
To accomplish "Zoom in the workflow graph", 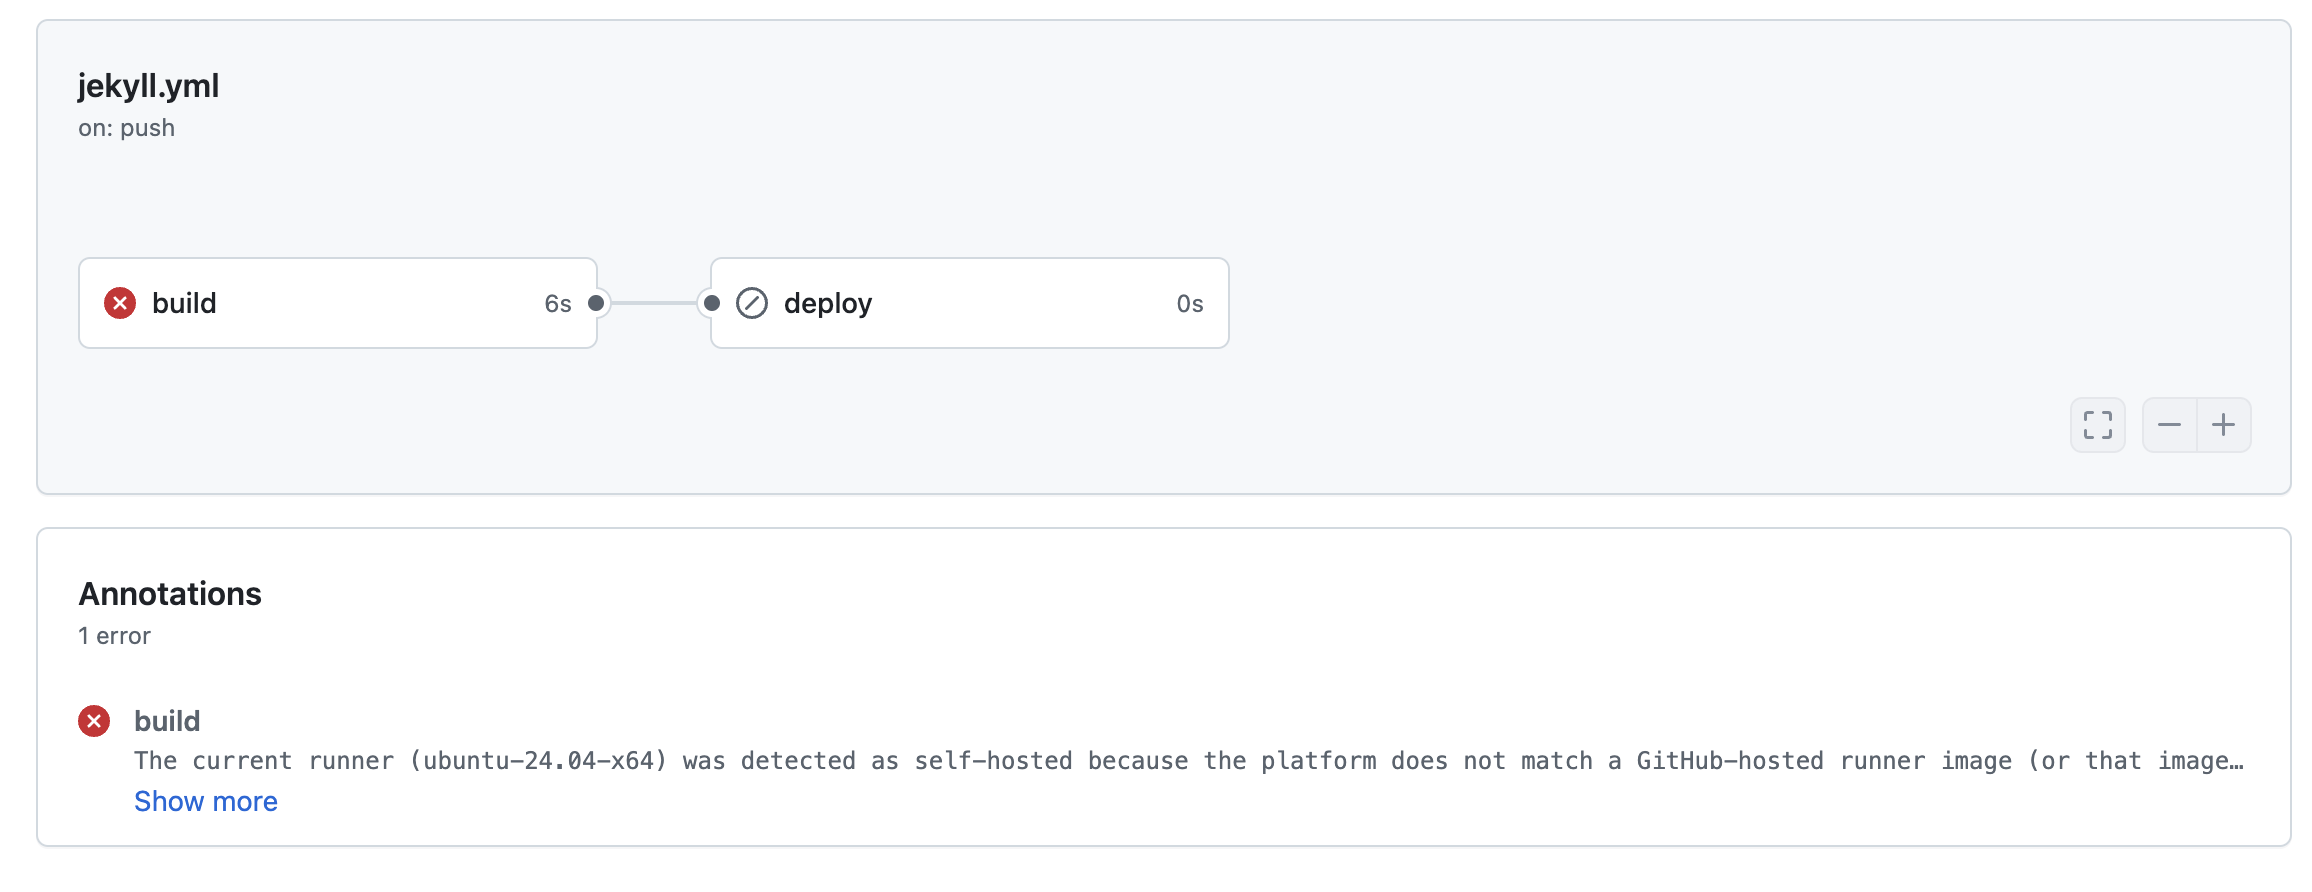I will [2223, 425].
